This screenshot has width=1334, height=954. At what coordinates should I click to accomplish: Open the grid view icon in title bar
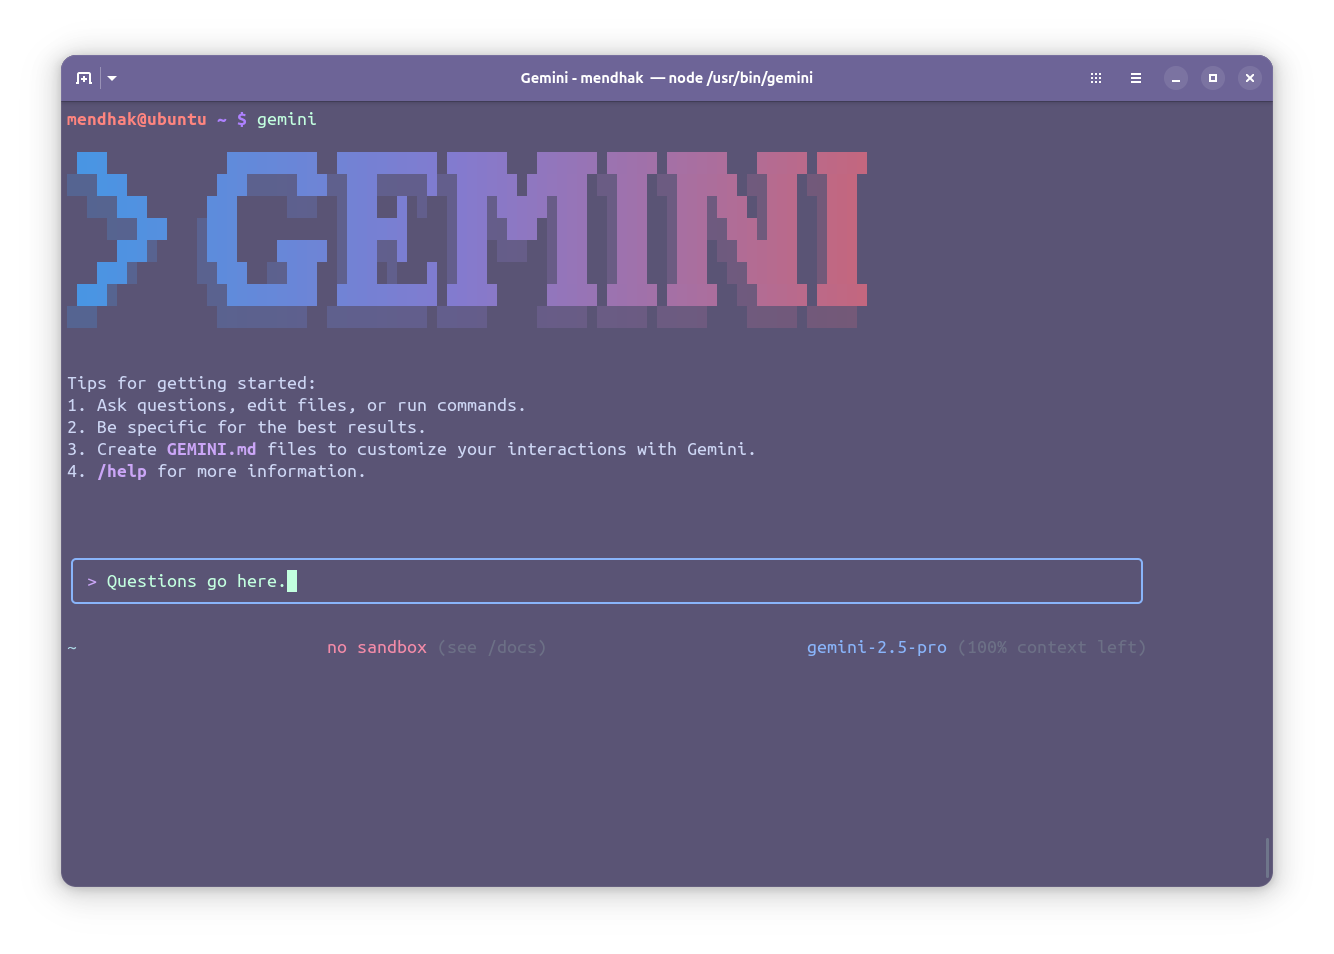click(x=1096, y=78)
